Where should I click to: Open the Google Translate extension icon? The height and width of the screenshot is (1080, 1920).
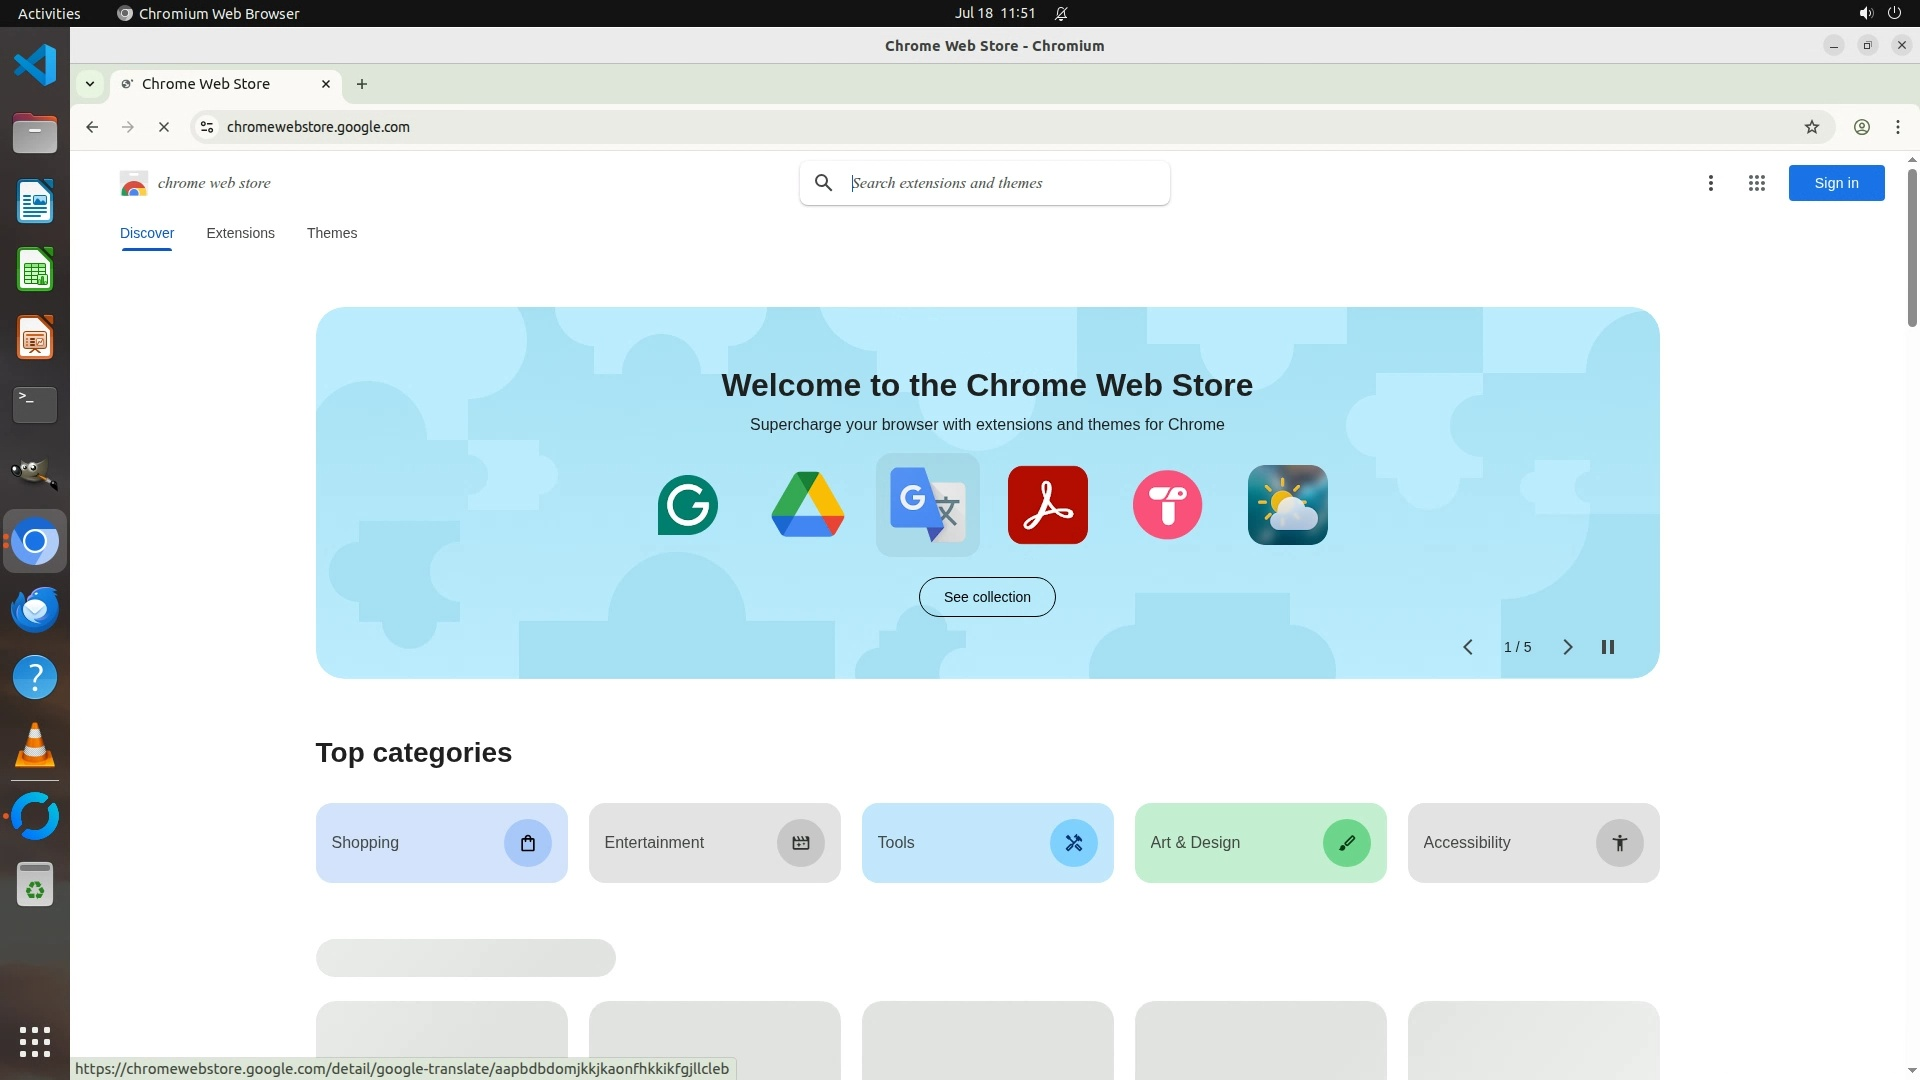pyautogui.click(x=927, y=505)
